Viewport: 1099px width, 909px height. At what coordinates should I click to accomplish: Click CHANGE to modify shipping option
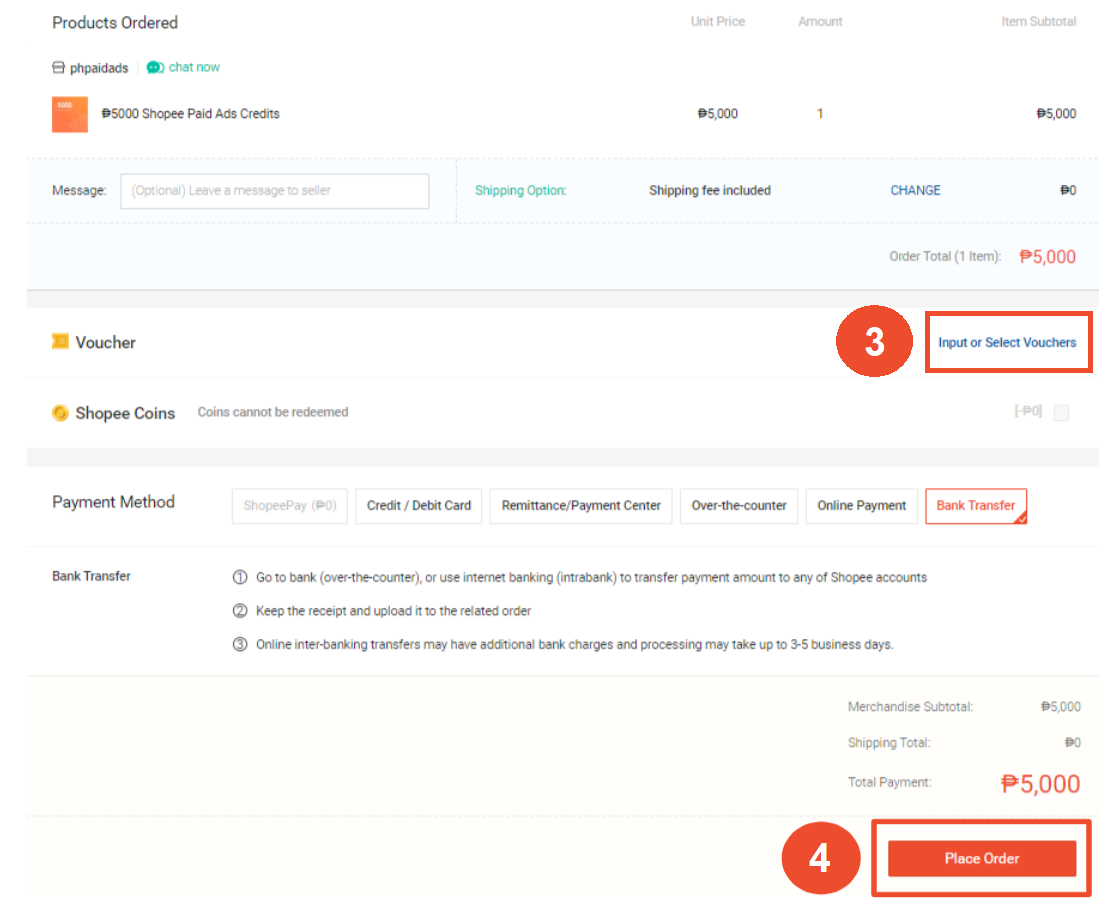pyautogui.click(x=915, y=191)
